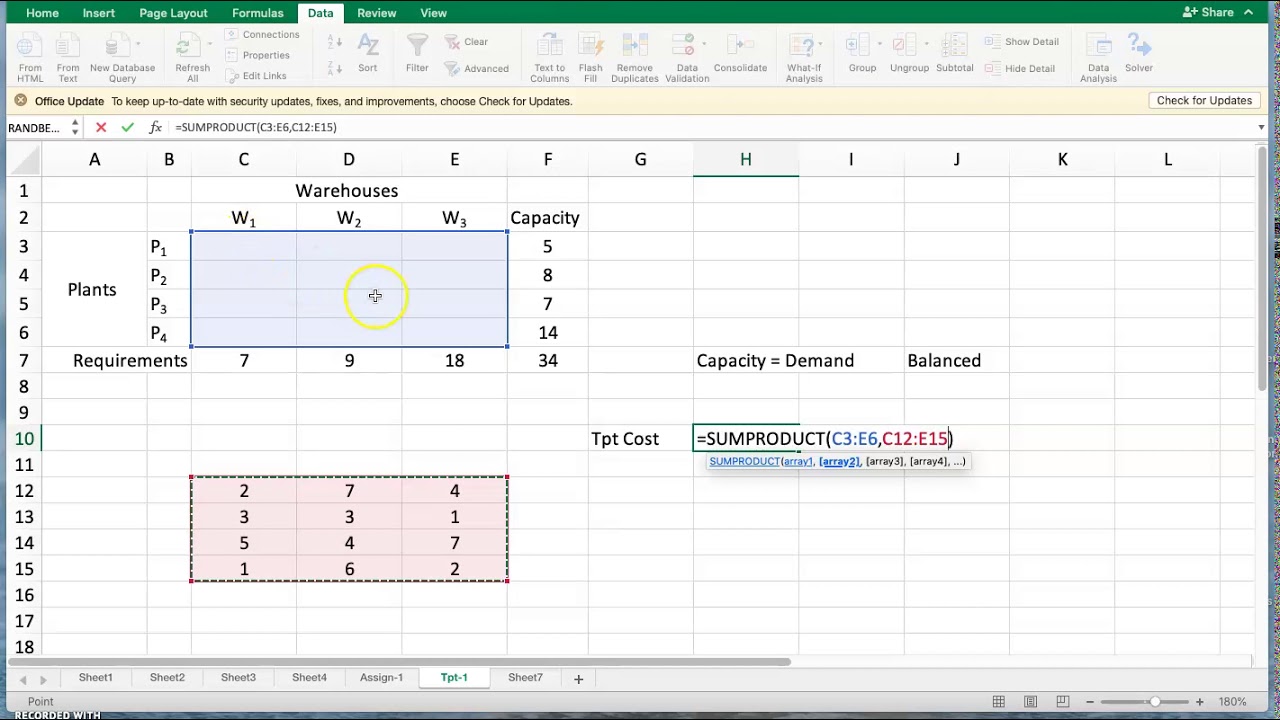The height and width of the screenshot is (720, 1280).
Task: Click the Group icon
Action: [x=862, y=47]
